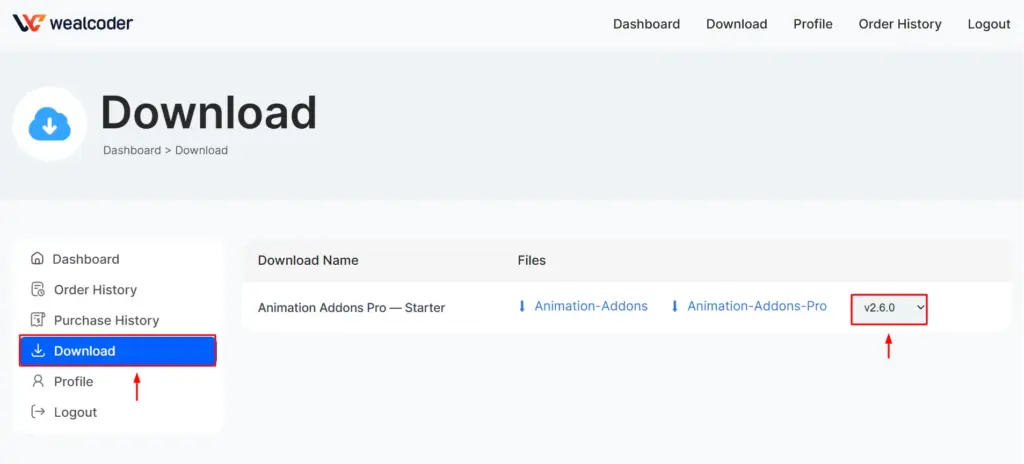
Task: Go to Download in the top navigation
Action: click(736, 24)
